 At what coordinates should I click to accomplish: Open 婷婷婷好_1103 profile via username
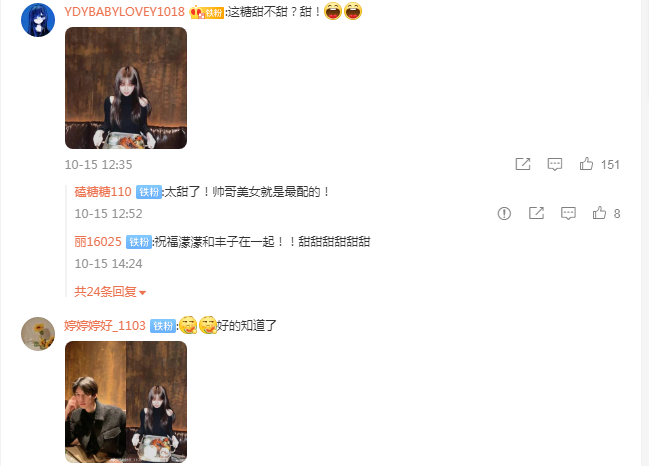click(105, 326)
